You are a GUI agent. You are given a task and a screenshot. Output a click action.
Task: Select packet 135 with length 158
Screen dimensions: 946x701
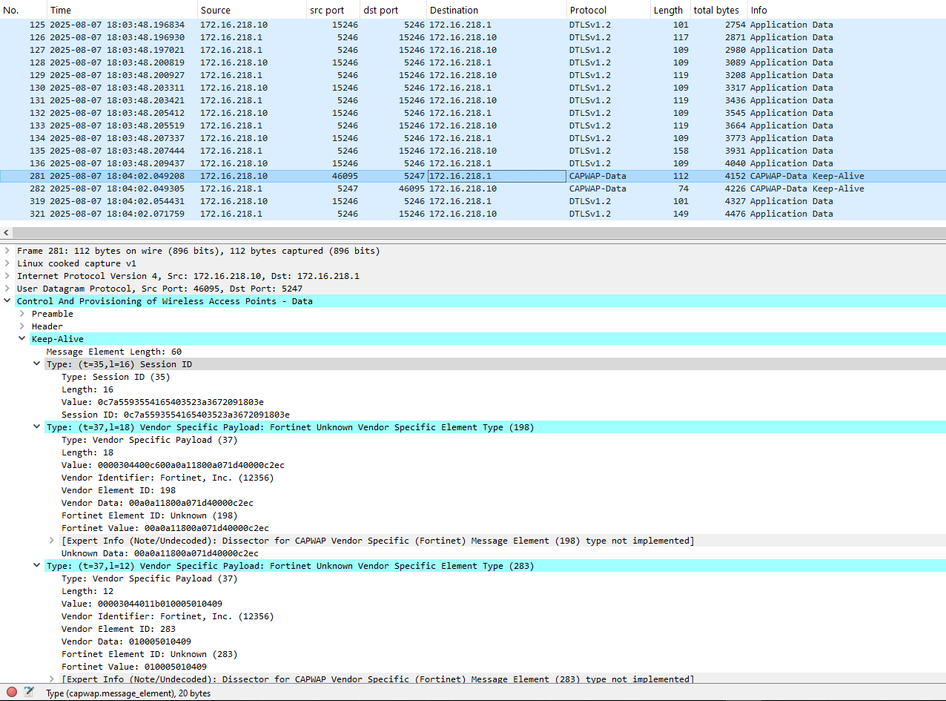[473, 151]
